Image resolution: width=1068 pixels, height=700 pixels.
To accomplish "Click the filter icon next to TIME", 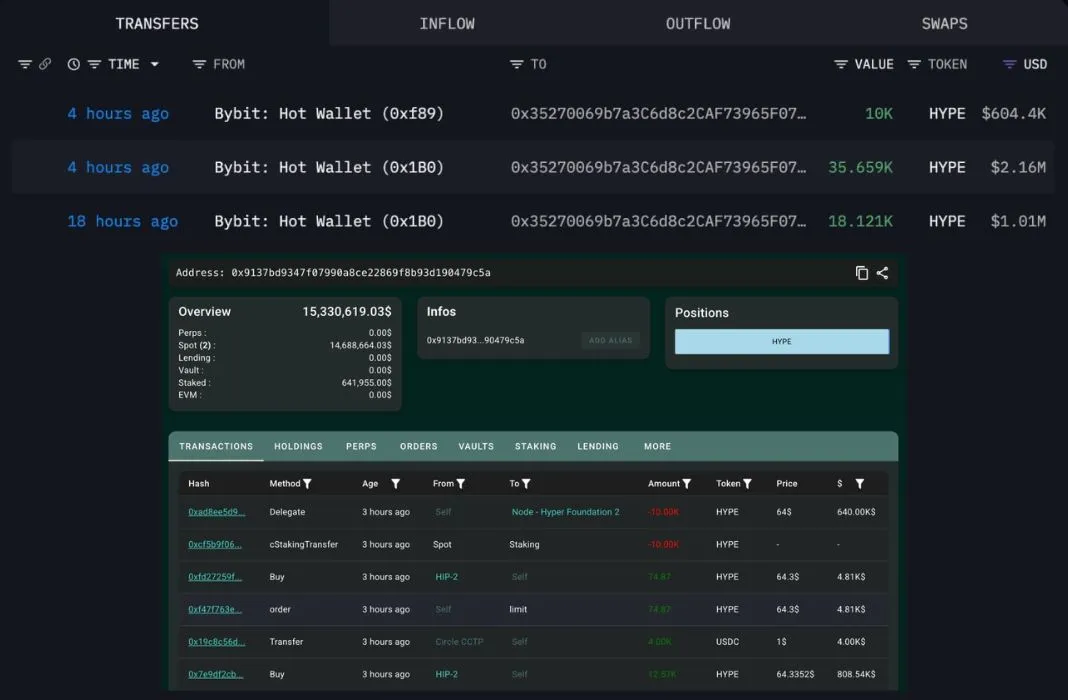I will (95, 64).
